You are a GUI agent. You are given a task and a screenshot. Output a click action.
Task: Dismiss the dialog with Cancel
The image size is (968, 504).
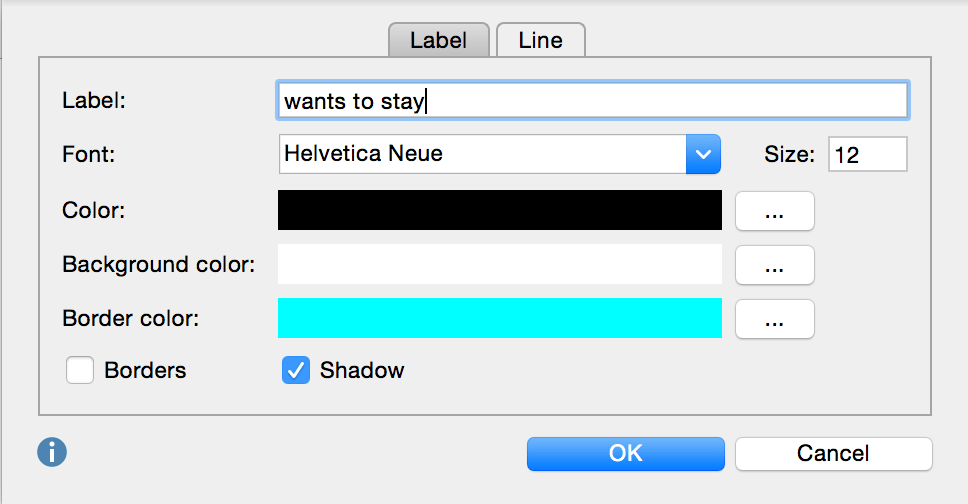click(833, 453)
